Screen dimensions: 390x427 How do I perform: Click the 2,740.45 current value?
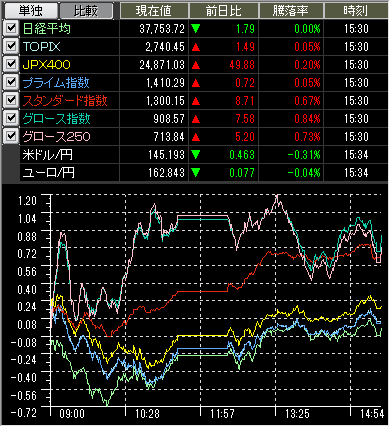click(x=165, y=47)
